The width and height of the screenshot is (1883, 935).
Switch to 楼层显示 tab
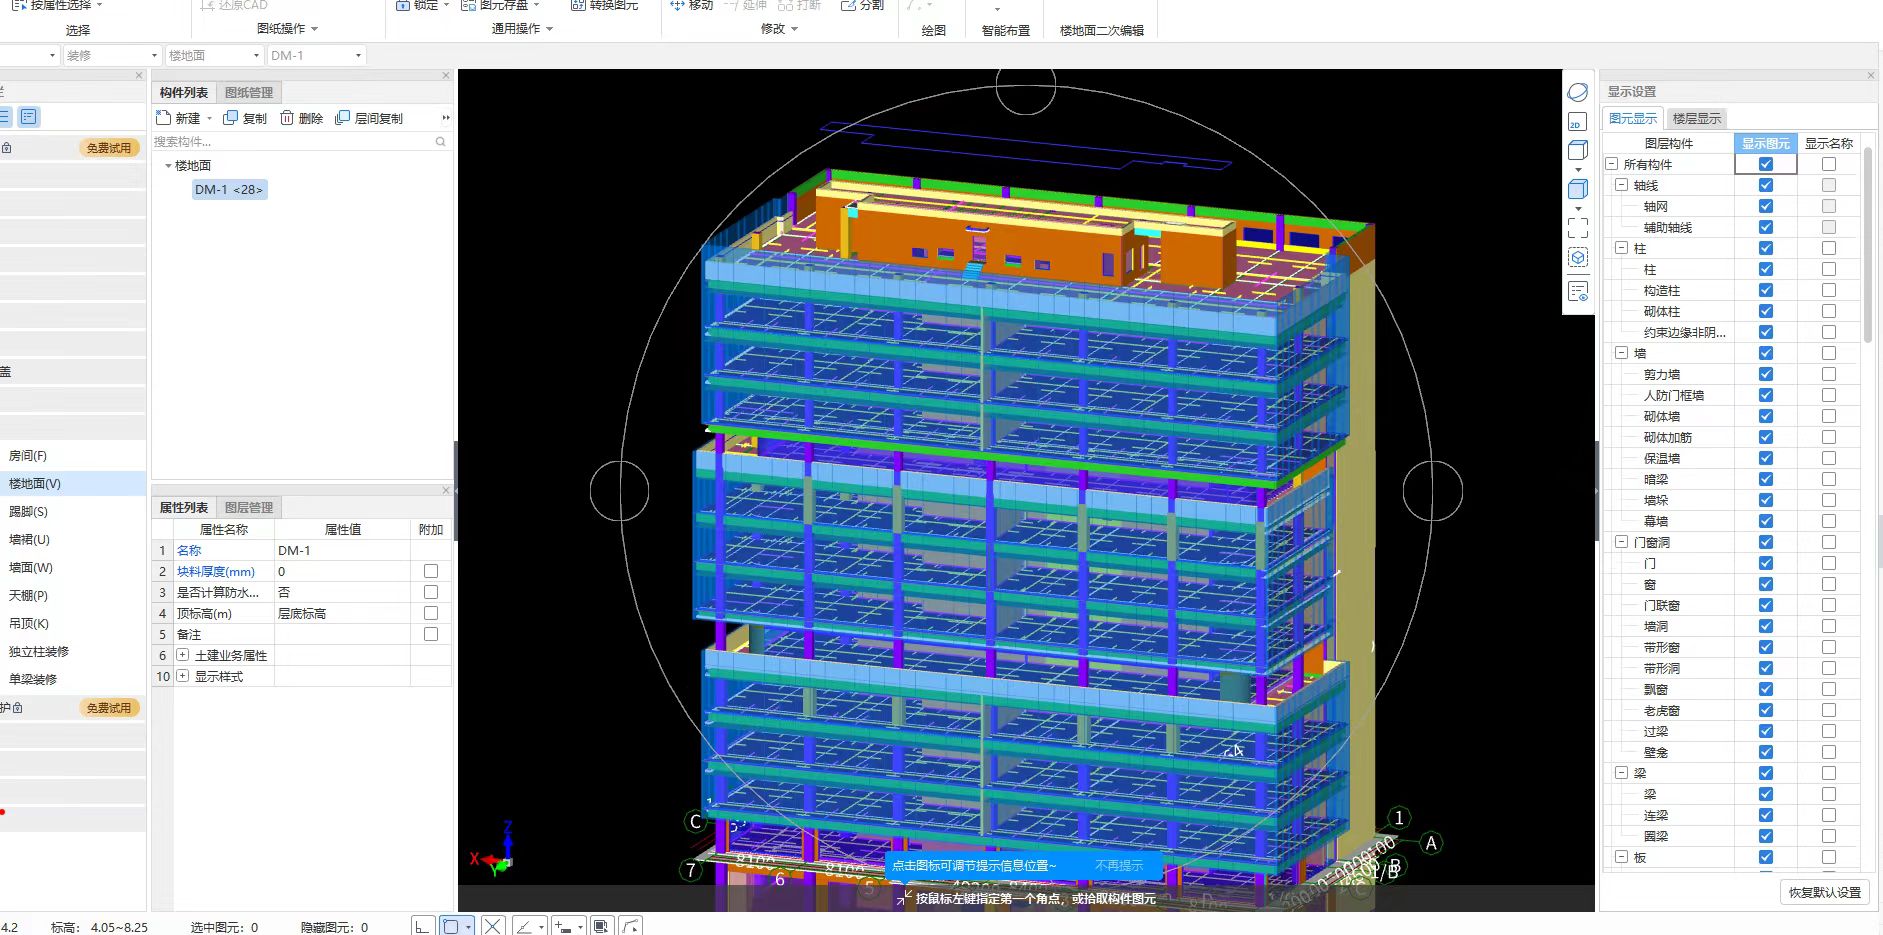tap(1697, 118)
